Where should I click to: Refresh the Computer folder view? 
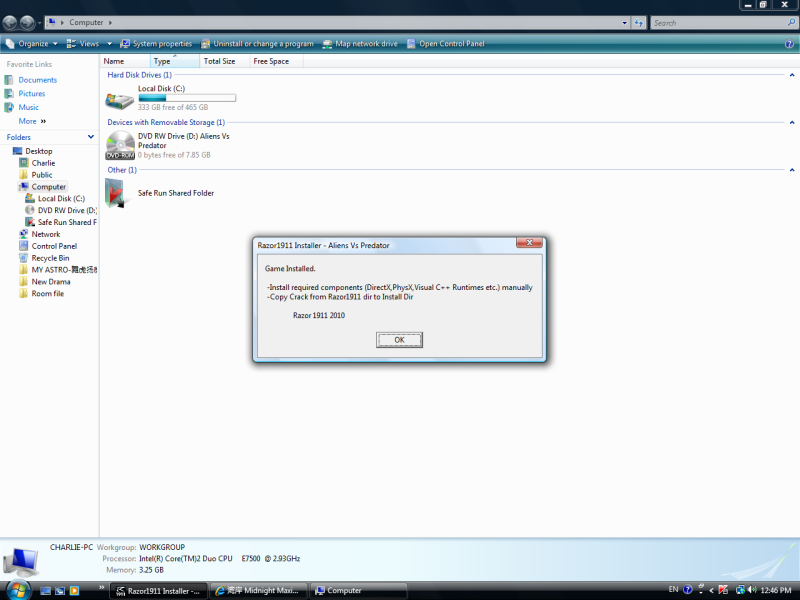click(x=639, y=23)
